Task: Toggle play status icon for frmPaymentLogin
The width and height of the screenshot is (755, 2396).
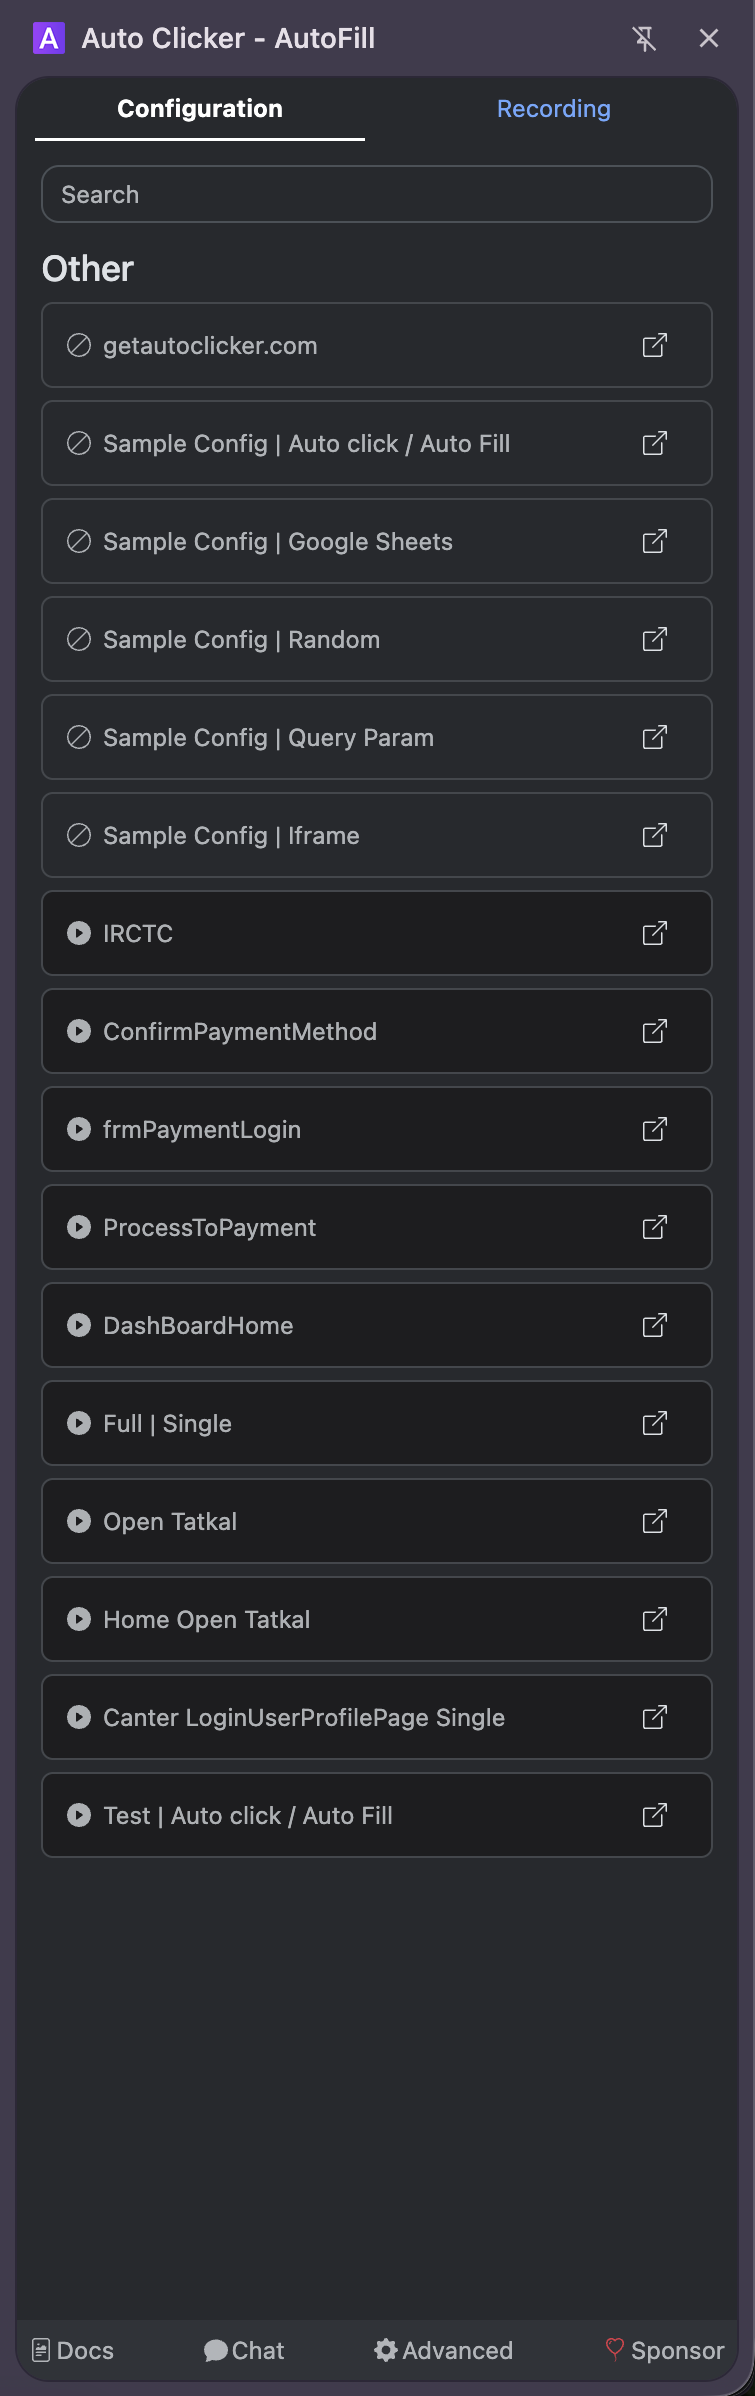Action: (x=79, y=1129)
